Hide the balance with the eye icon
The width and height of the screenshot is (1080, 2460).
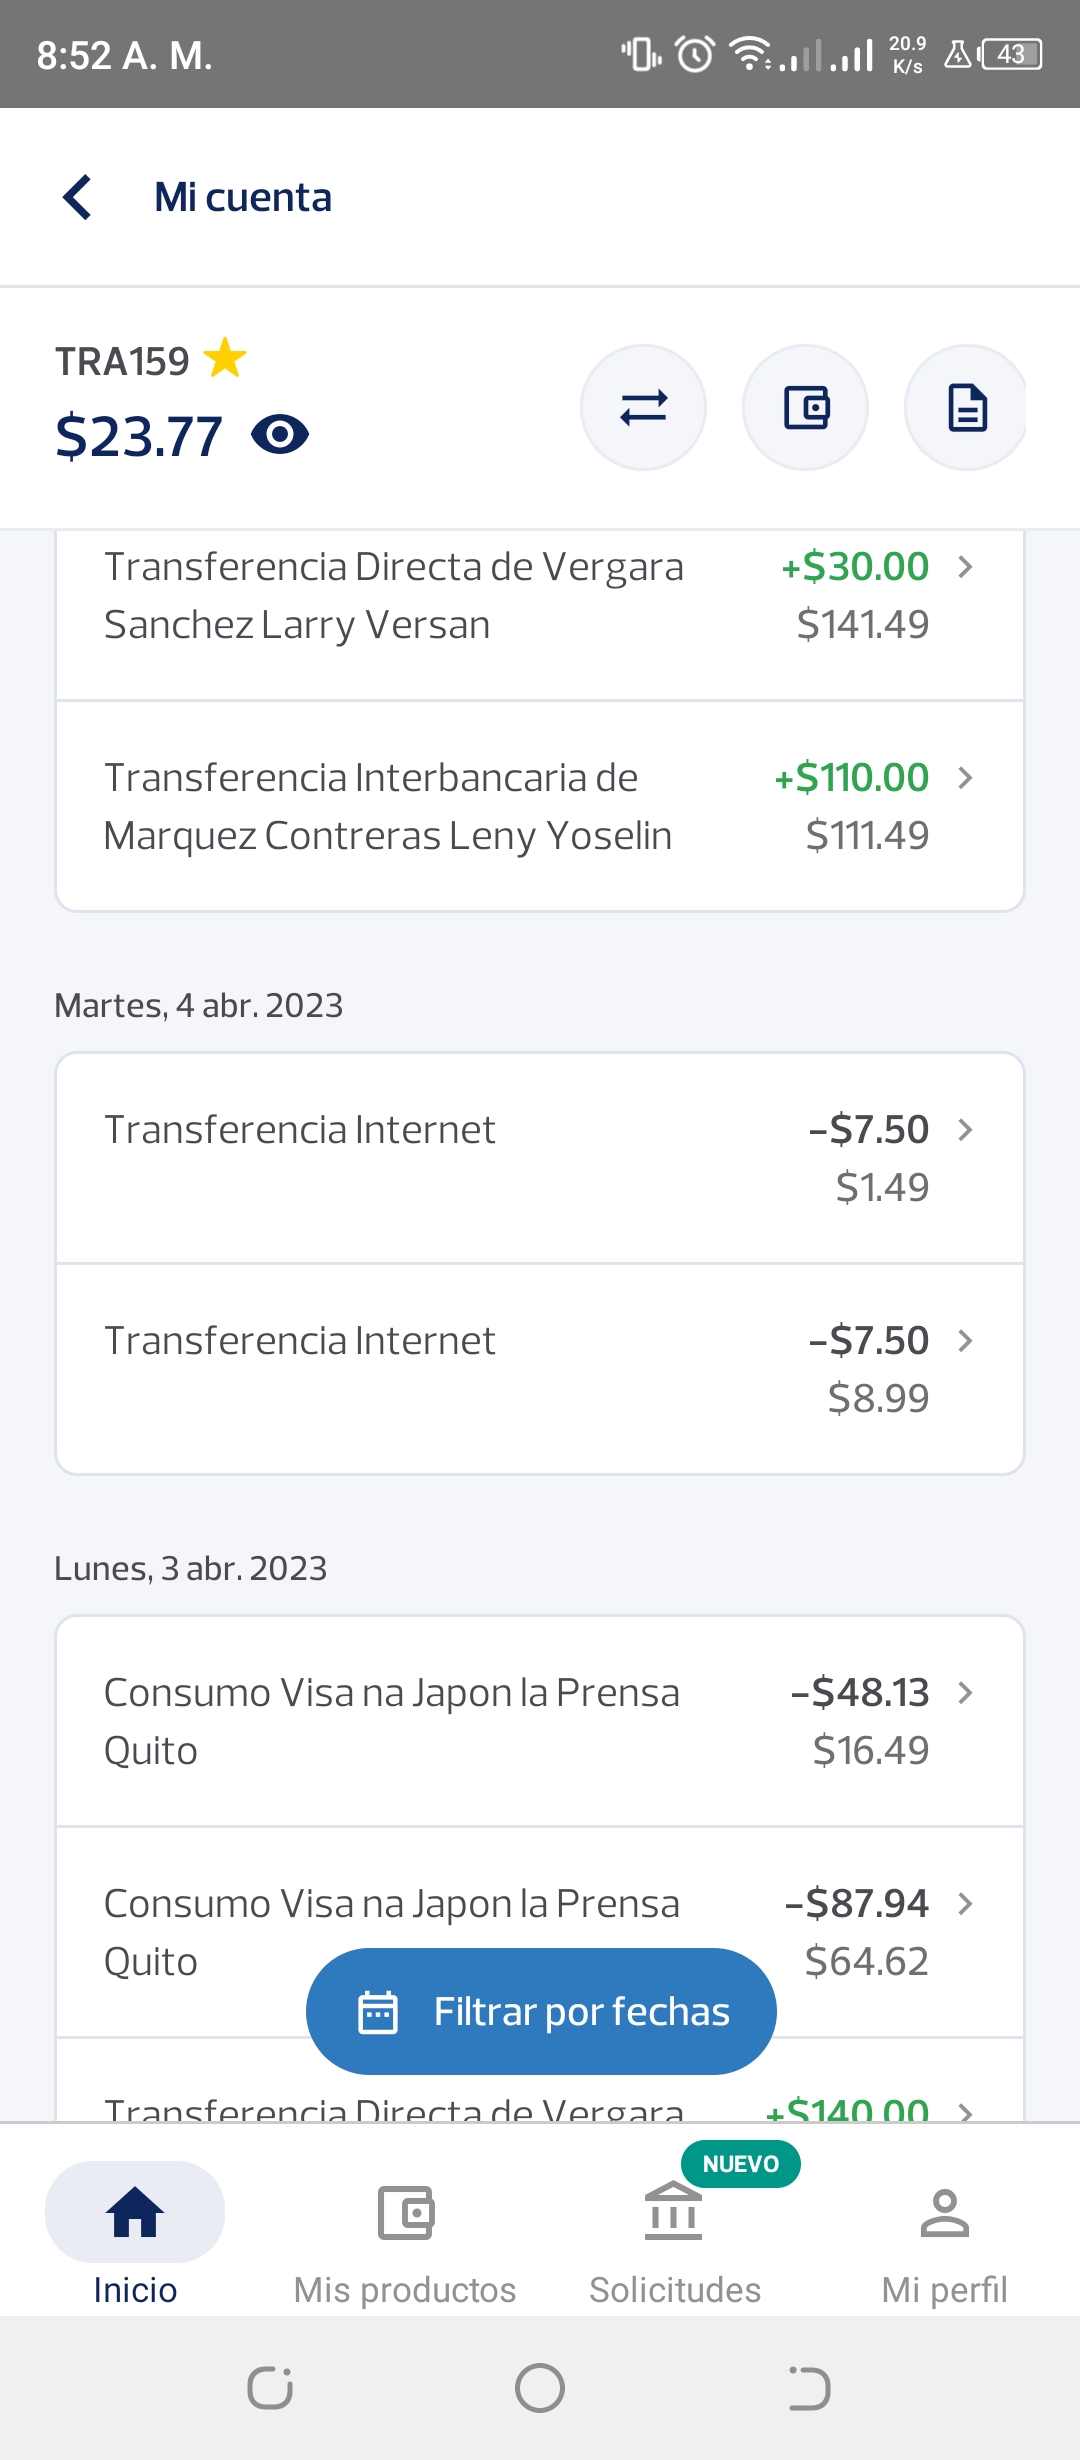(280, 435)
